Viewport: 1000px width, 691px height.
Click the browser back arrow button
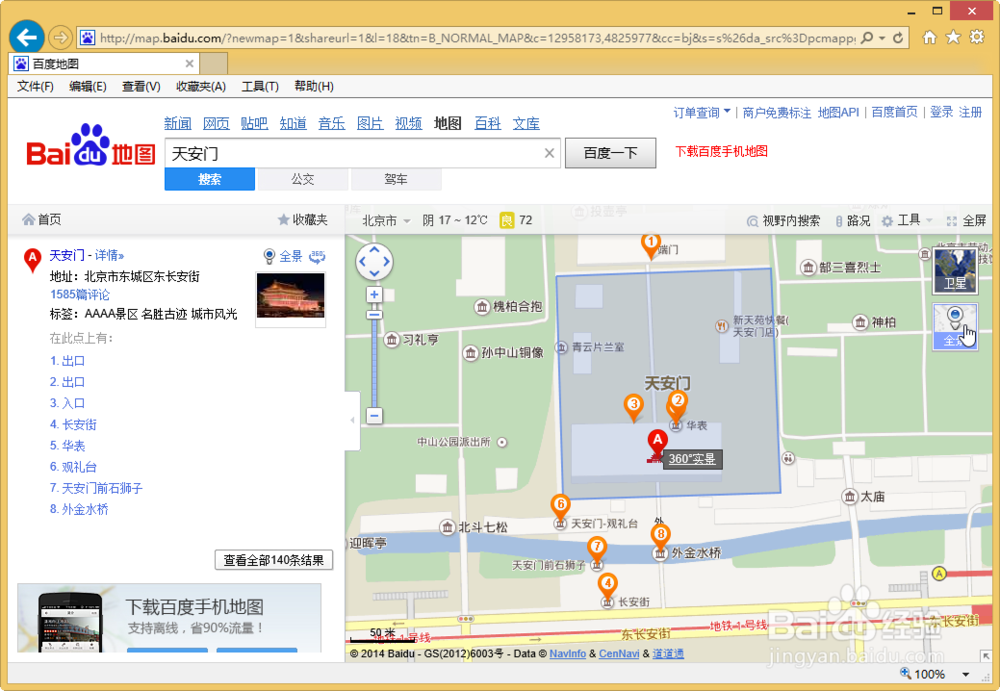tap(27, 37)
